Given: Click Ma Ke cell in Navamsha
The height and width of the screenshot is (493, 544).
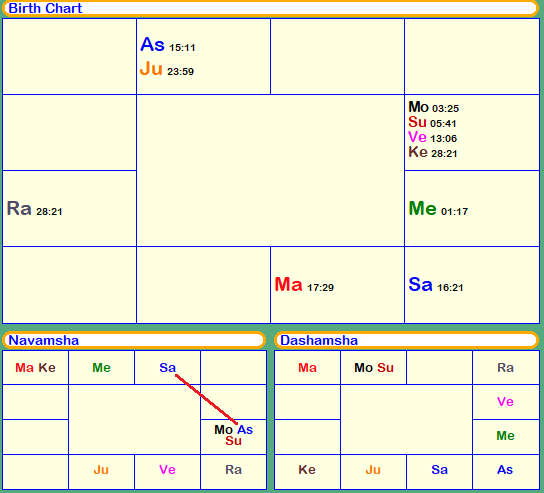Looking at the screenshot, I should pos(35,368).
